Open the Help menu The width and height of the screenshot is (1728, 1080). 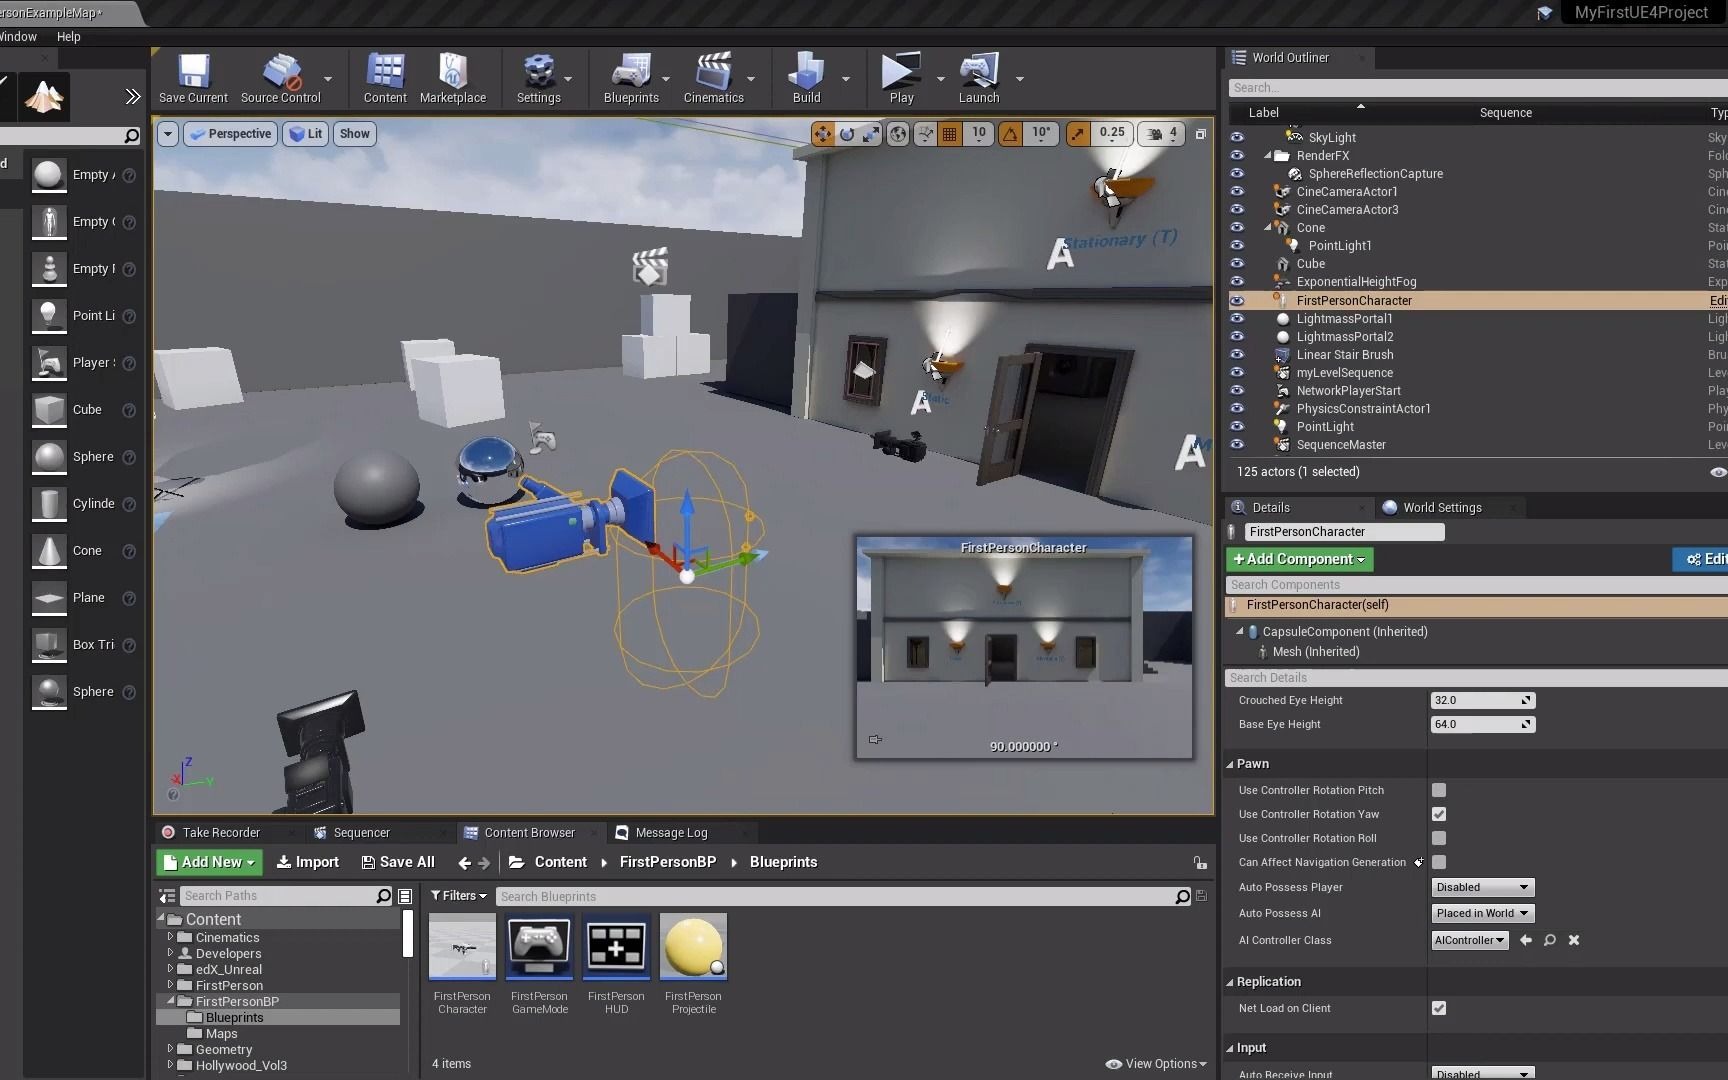pyautogui.click(x=69, y=36)
